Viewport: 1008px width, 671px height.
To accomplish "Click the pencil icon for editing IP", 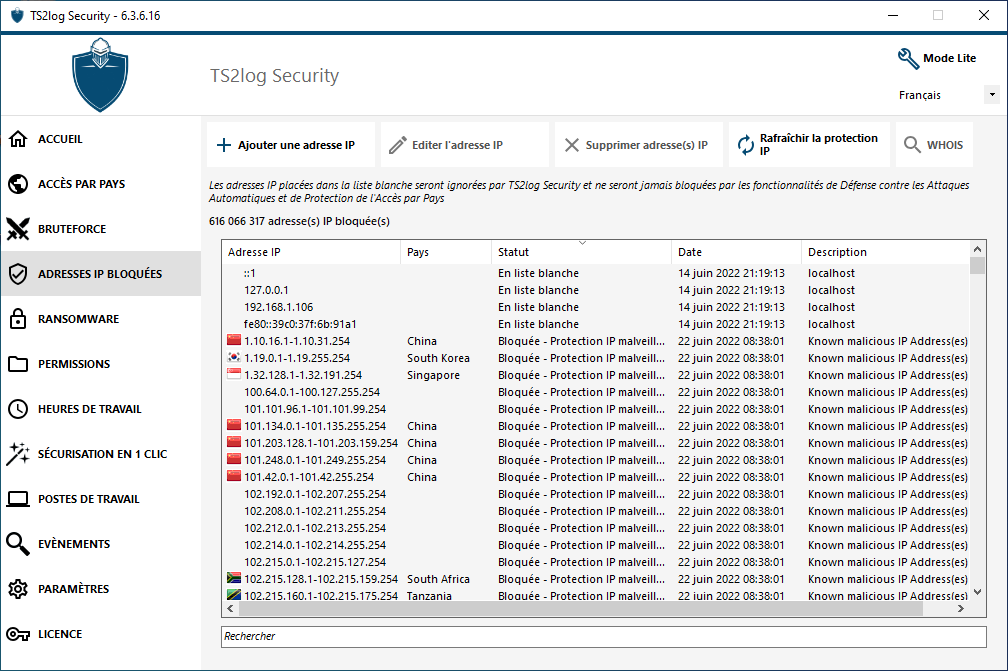I will pyautogui.click(x=398, y=145).
